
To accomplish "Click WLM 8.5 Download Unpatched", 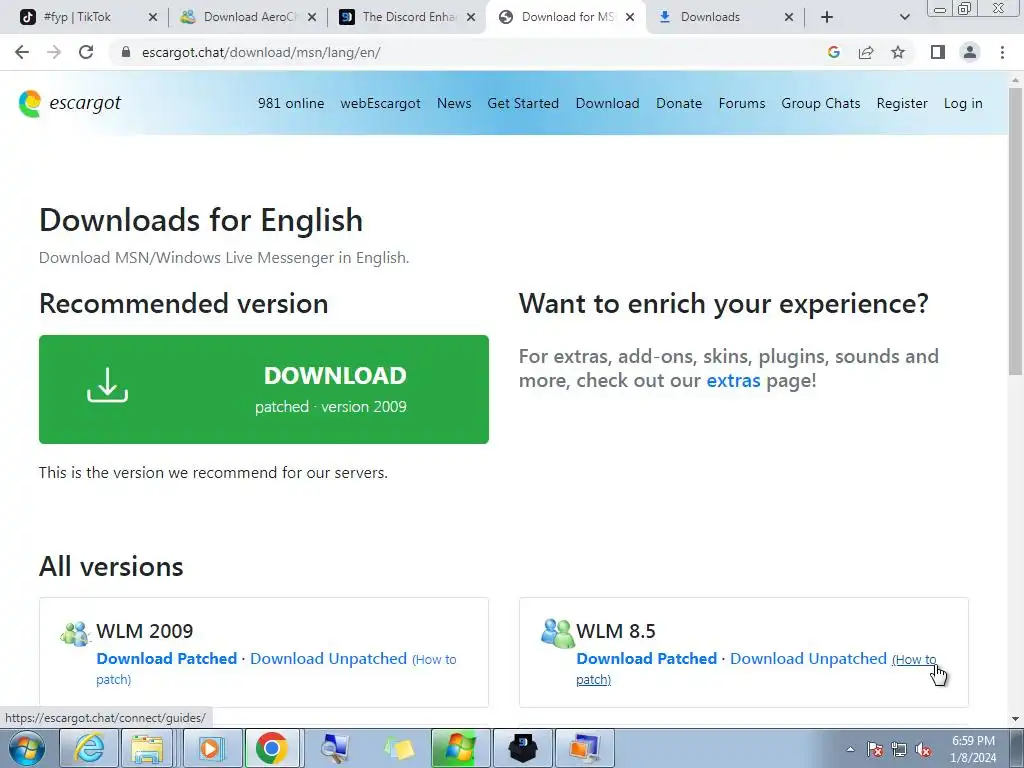I will pyautogui.click(x=808, y=658).
